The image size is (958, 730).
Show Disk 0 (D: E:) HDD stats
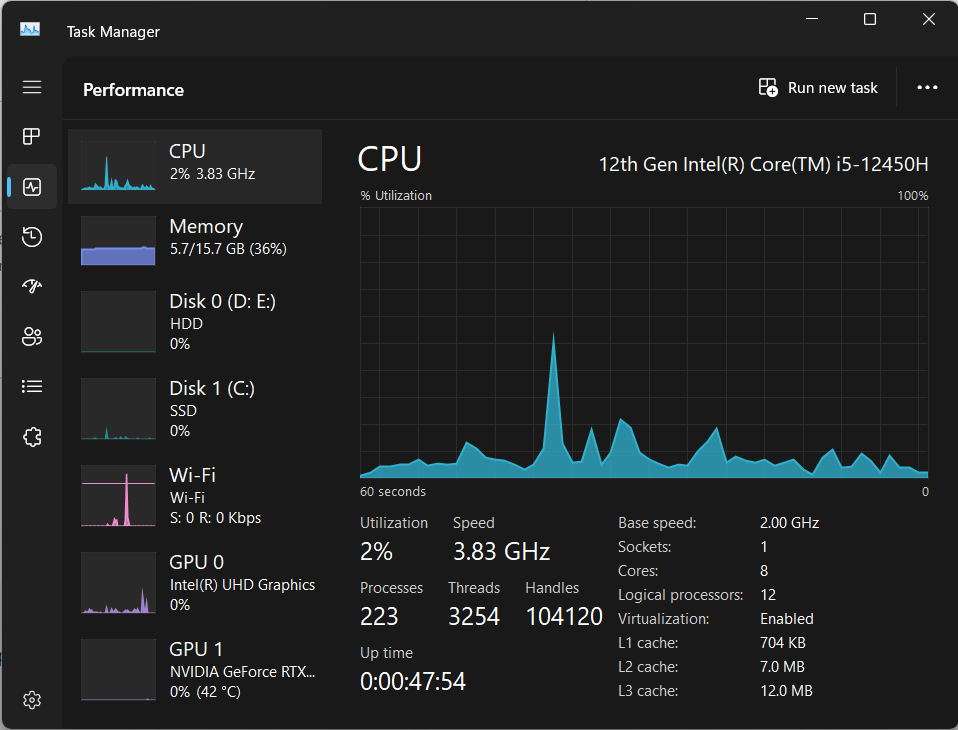[195, 322]
